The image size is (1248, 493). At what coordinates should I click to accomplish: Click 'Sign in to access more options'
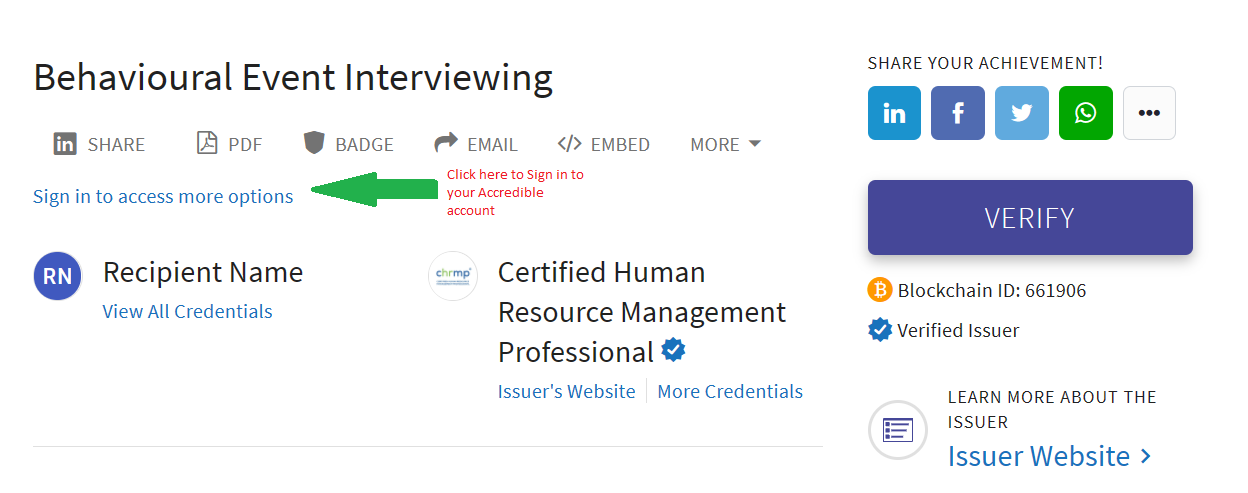pyautogui.click(x=163, y=196)
